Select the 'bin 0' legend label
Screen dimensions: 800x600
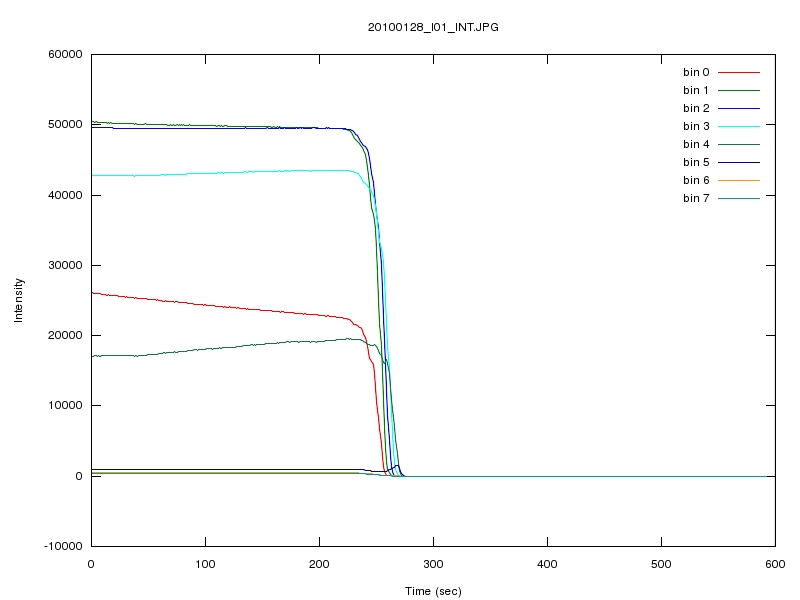coord(696,72)
